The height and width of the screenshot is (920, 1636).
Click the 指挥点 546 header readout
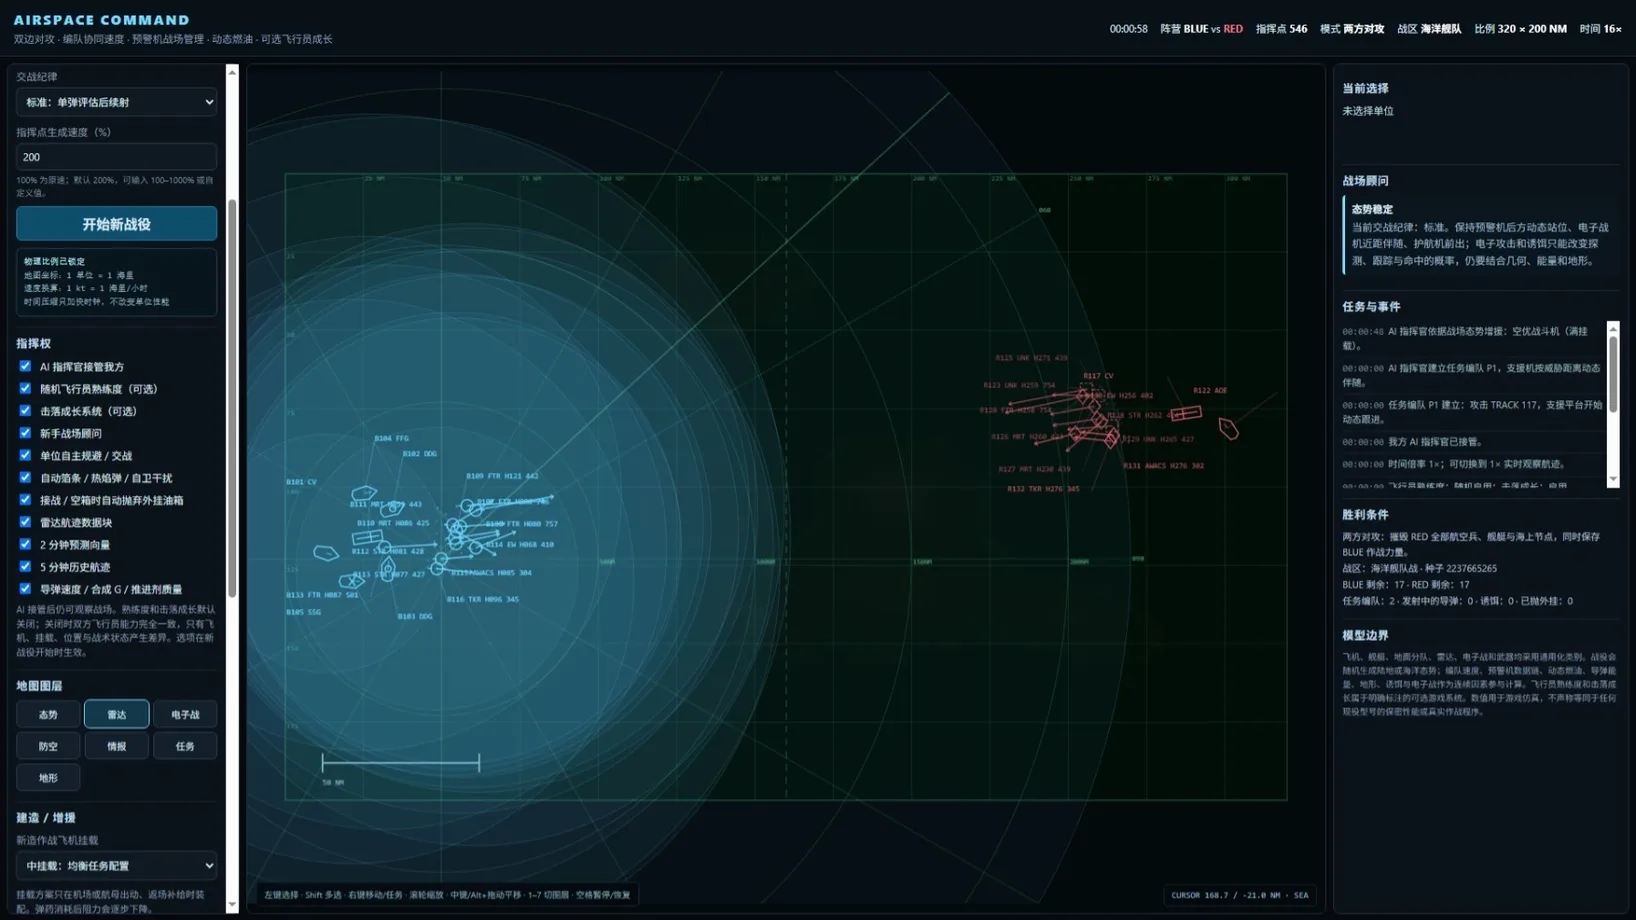tap(1281, 29)
